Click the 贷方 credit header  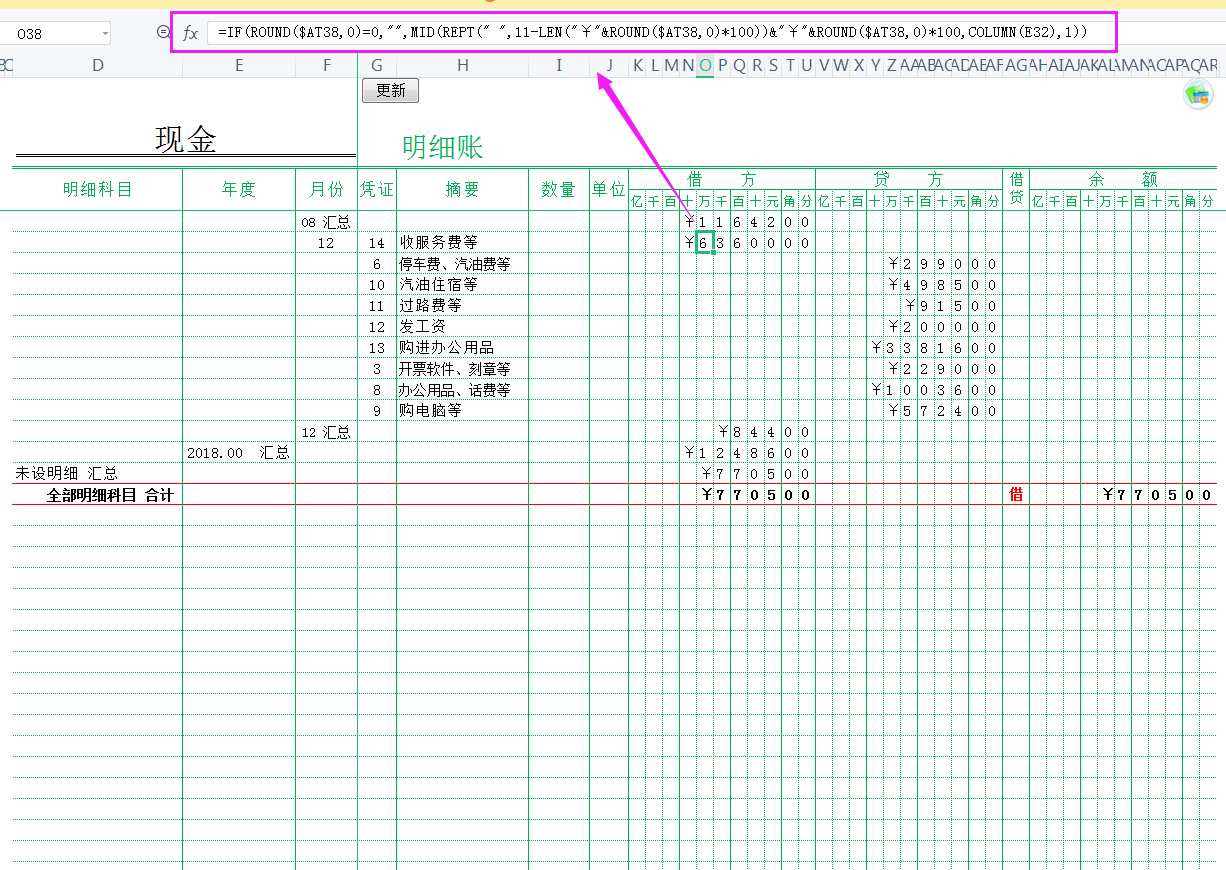click(909, 179)
